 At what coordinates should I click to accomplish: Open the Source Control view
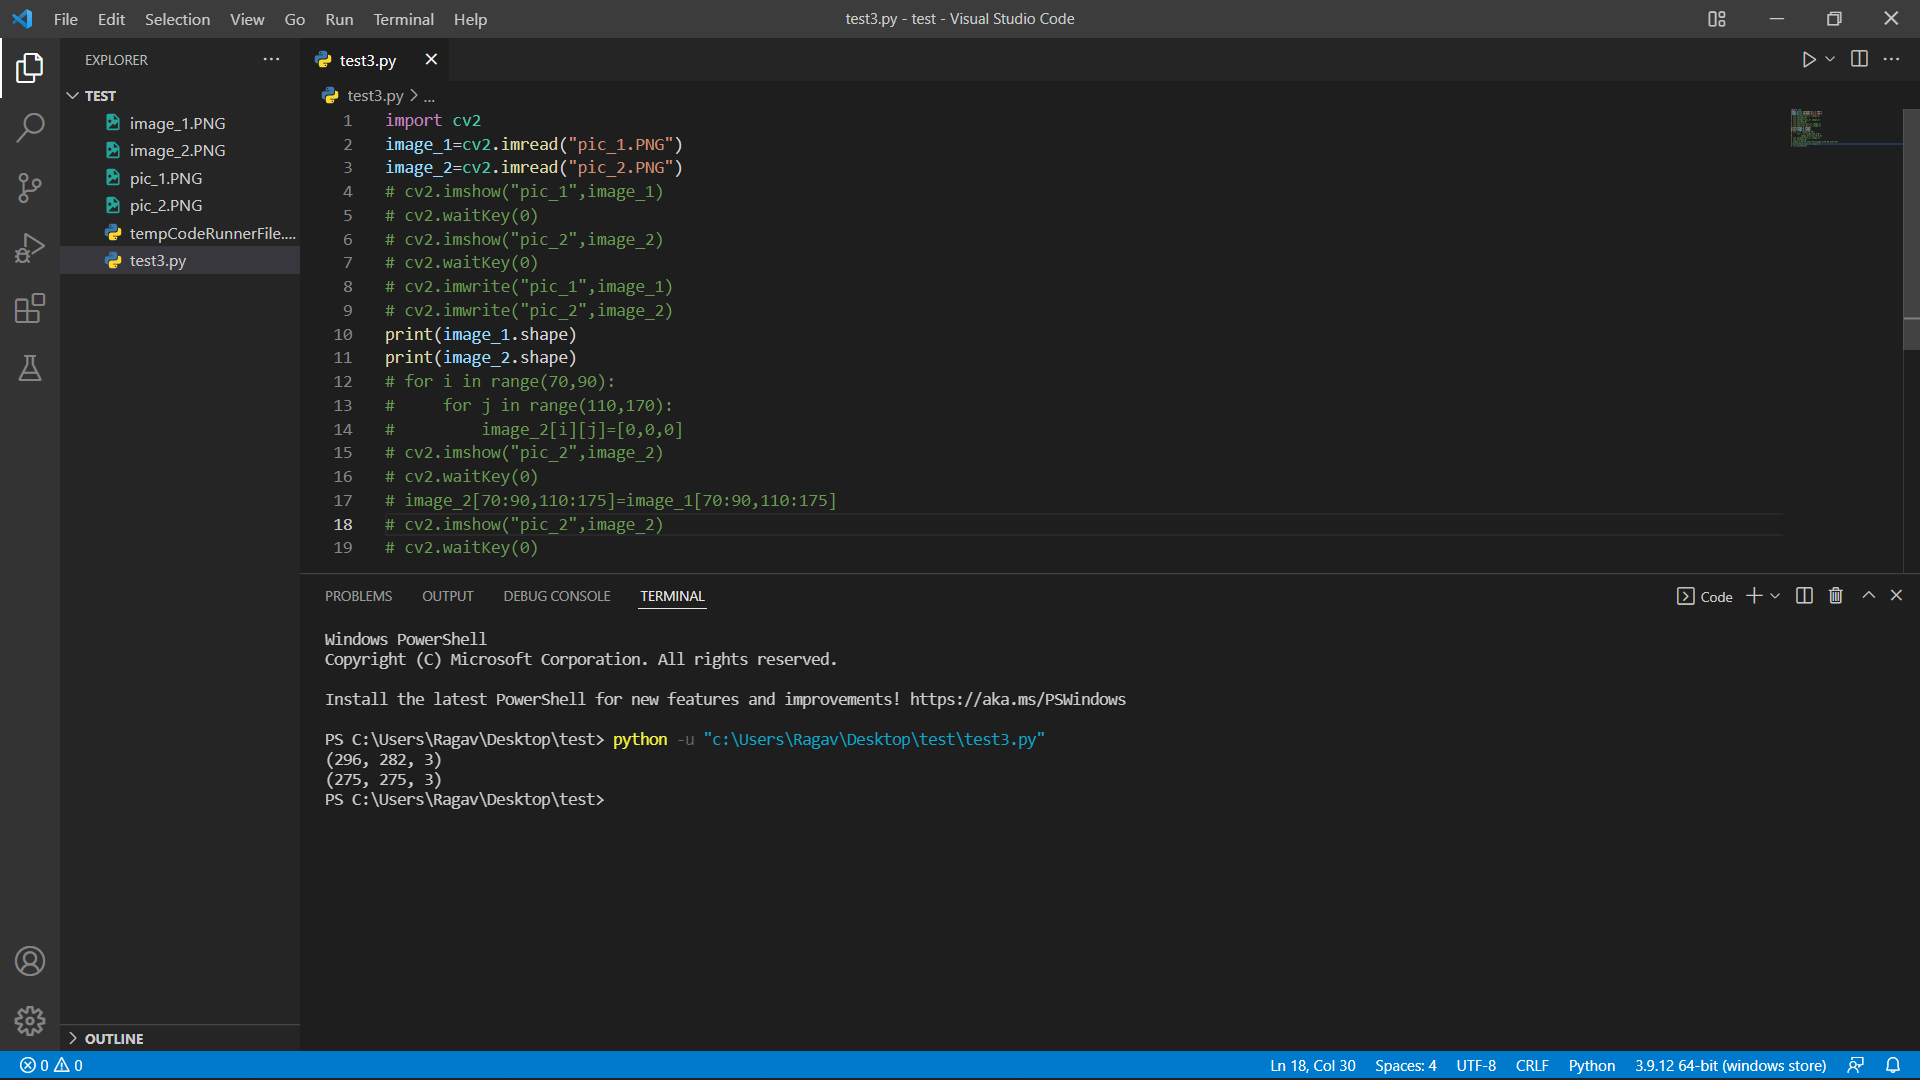click(30, 188)
